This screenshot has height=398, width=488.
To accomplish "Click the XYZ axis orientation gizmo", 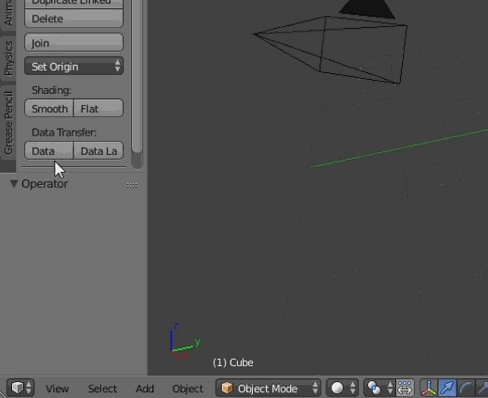I will [185, 342].
